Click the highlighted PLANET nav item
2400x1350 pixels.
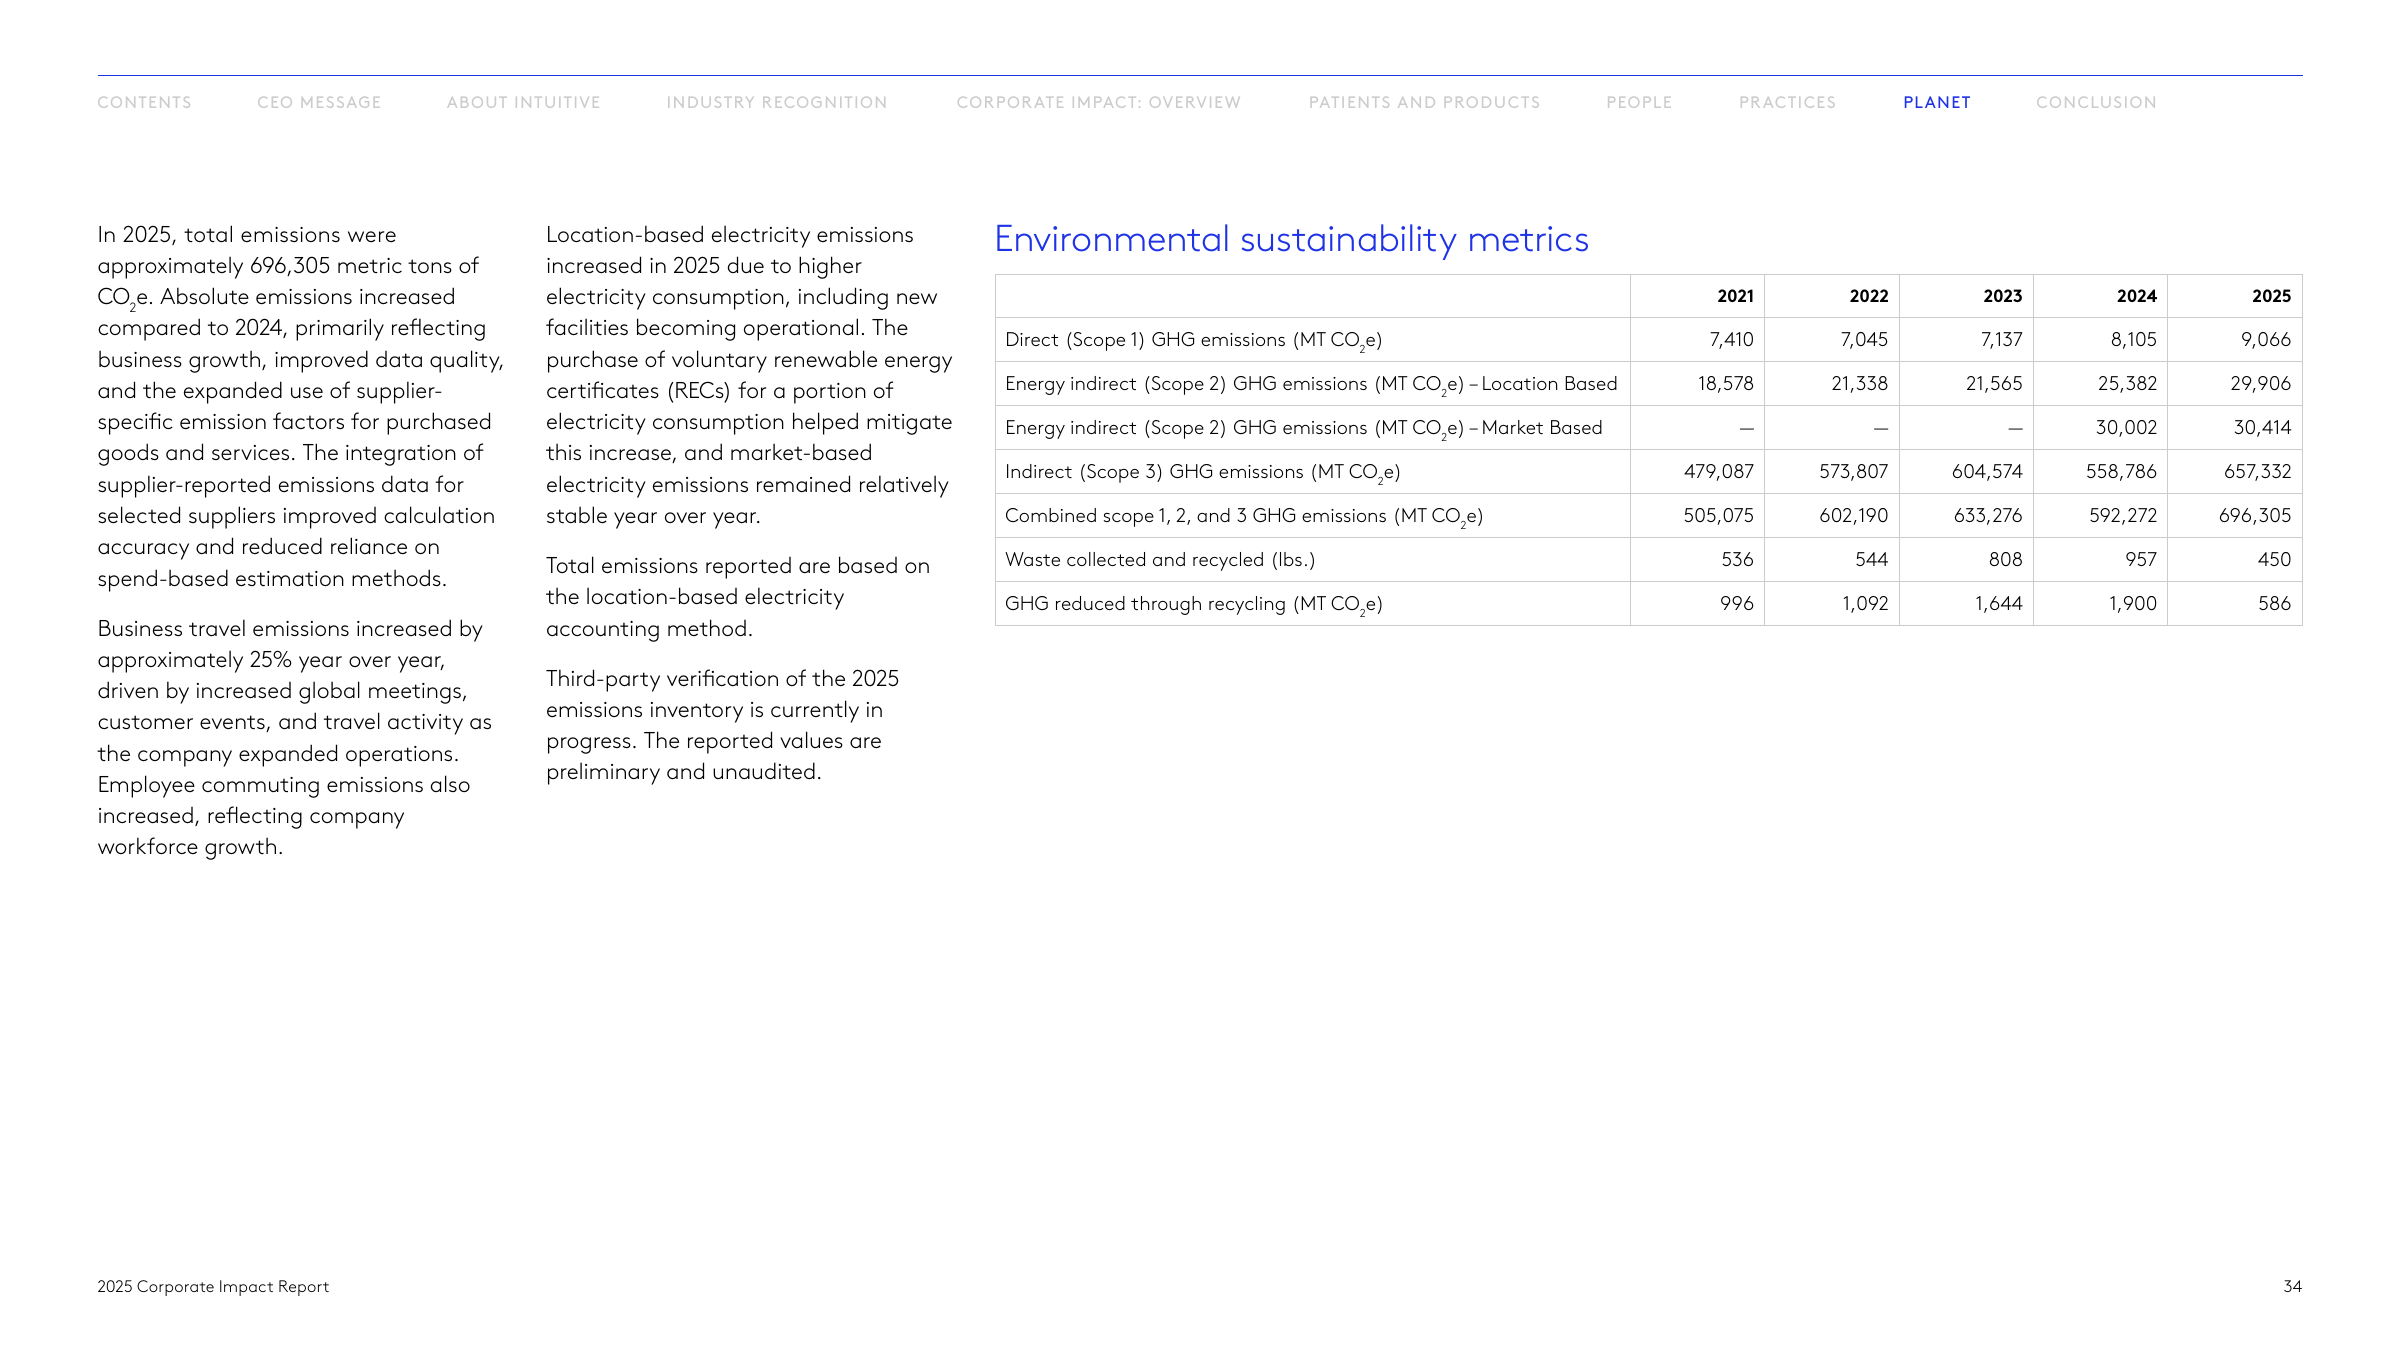(1937, 102)
